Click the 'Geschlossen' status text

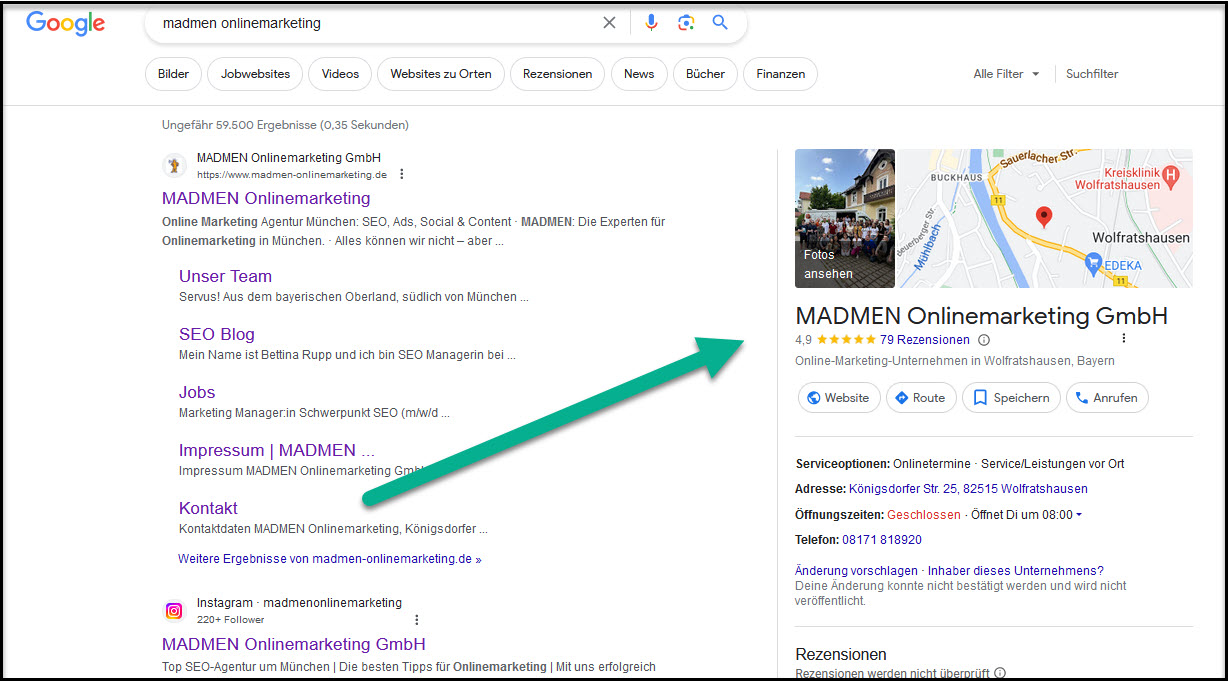pyautogui.click(x=924, y=515)
